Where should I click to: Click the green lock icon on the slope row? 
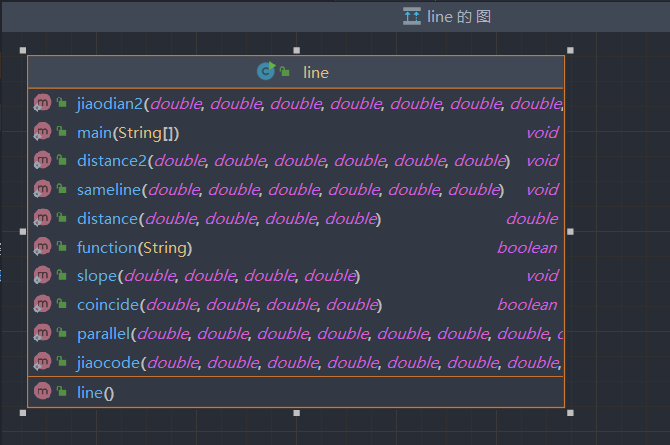62,275
